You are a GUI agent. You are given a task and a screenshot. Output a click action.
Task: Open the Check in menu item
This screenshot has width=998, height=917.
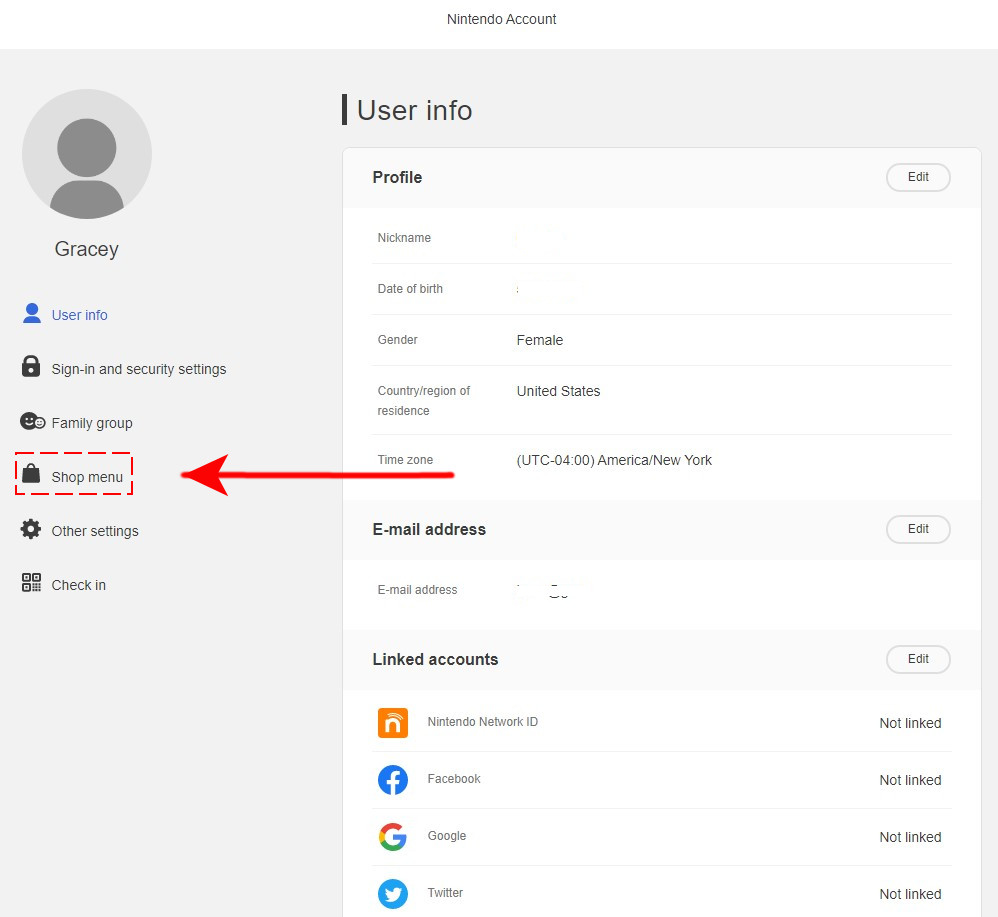tap(78, 585)
